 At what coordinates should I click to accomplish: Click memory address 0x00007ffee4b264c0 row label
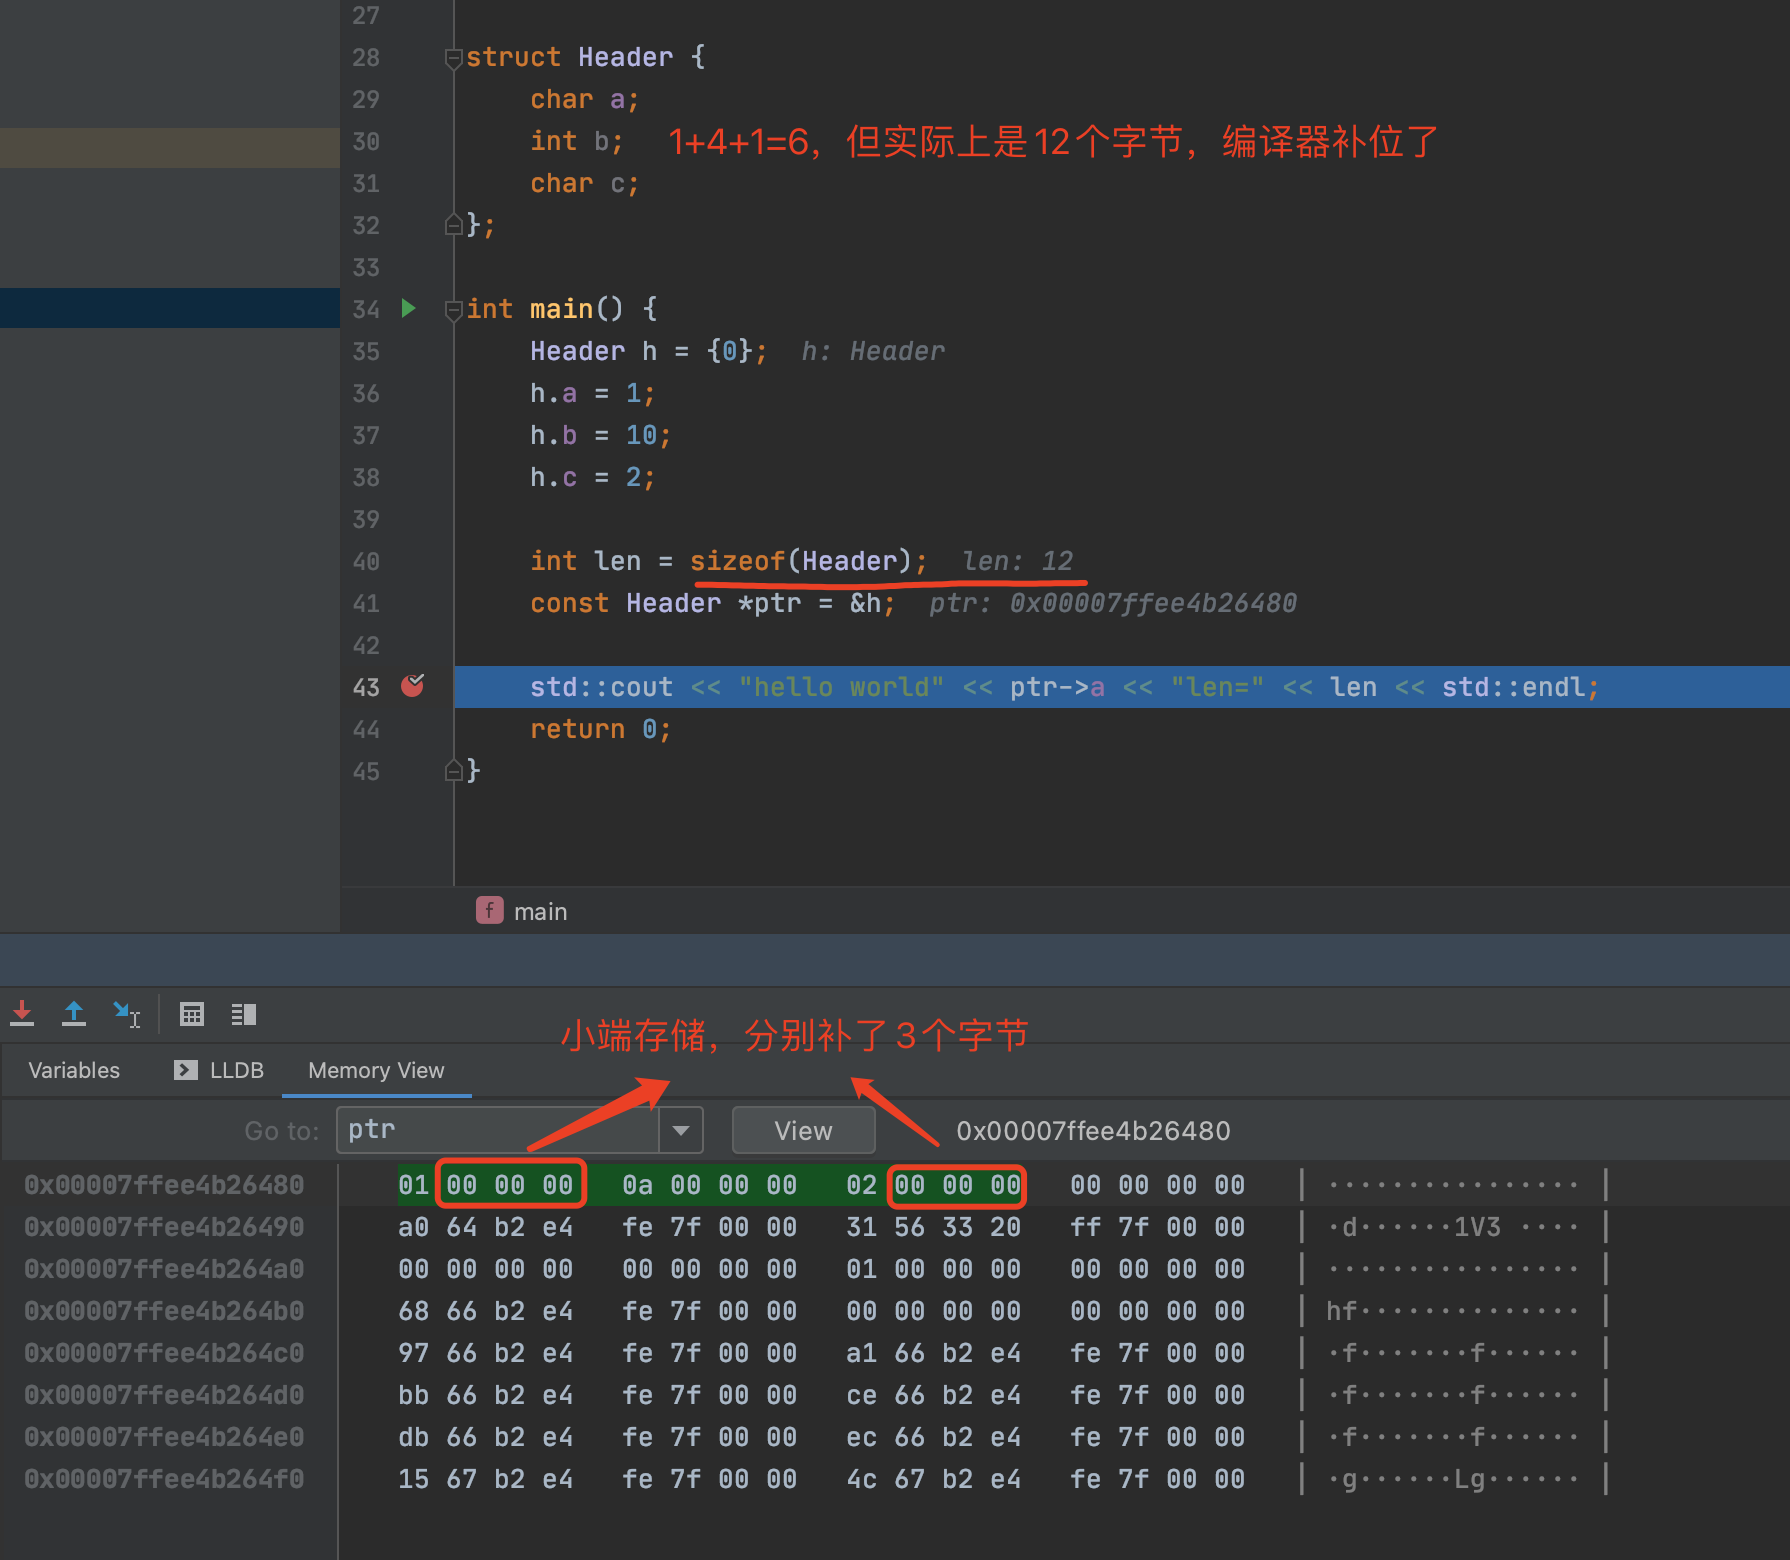(164, 1353)
